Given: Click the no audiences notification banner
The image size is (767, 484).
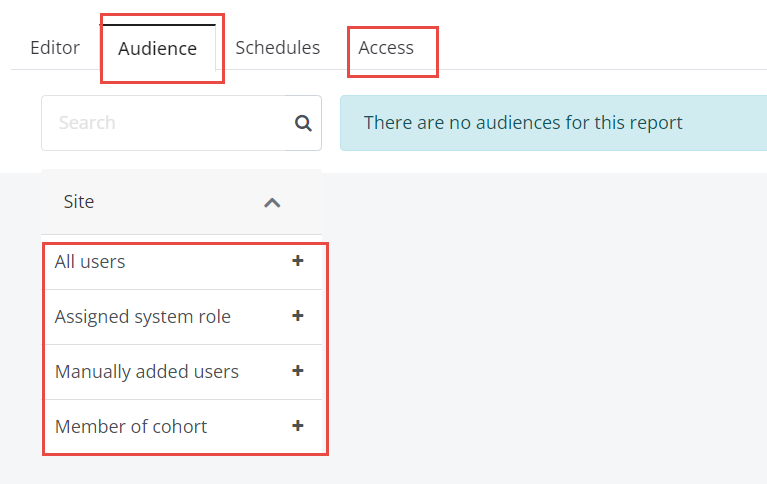Looking at the screenshot, I should [554, 123].
